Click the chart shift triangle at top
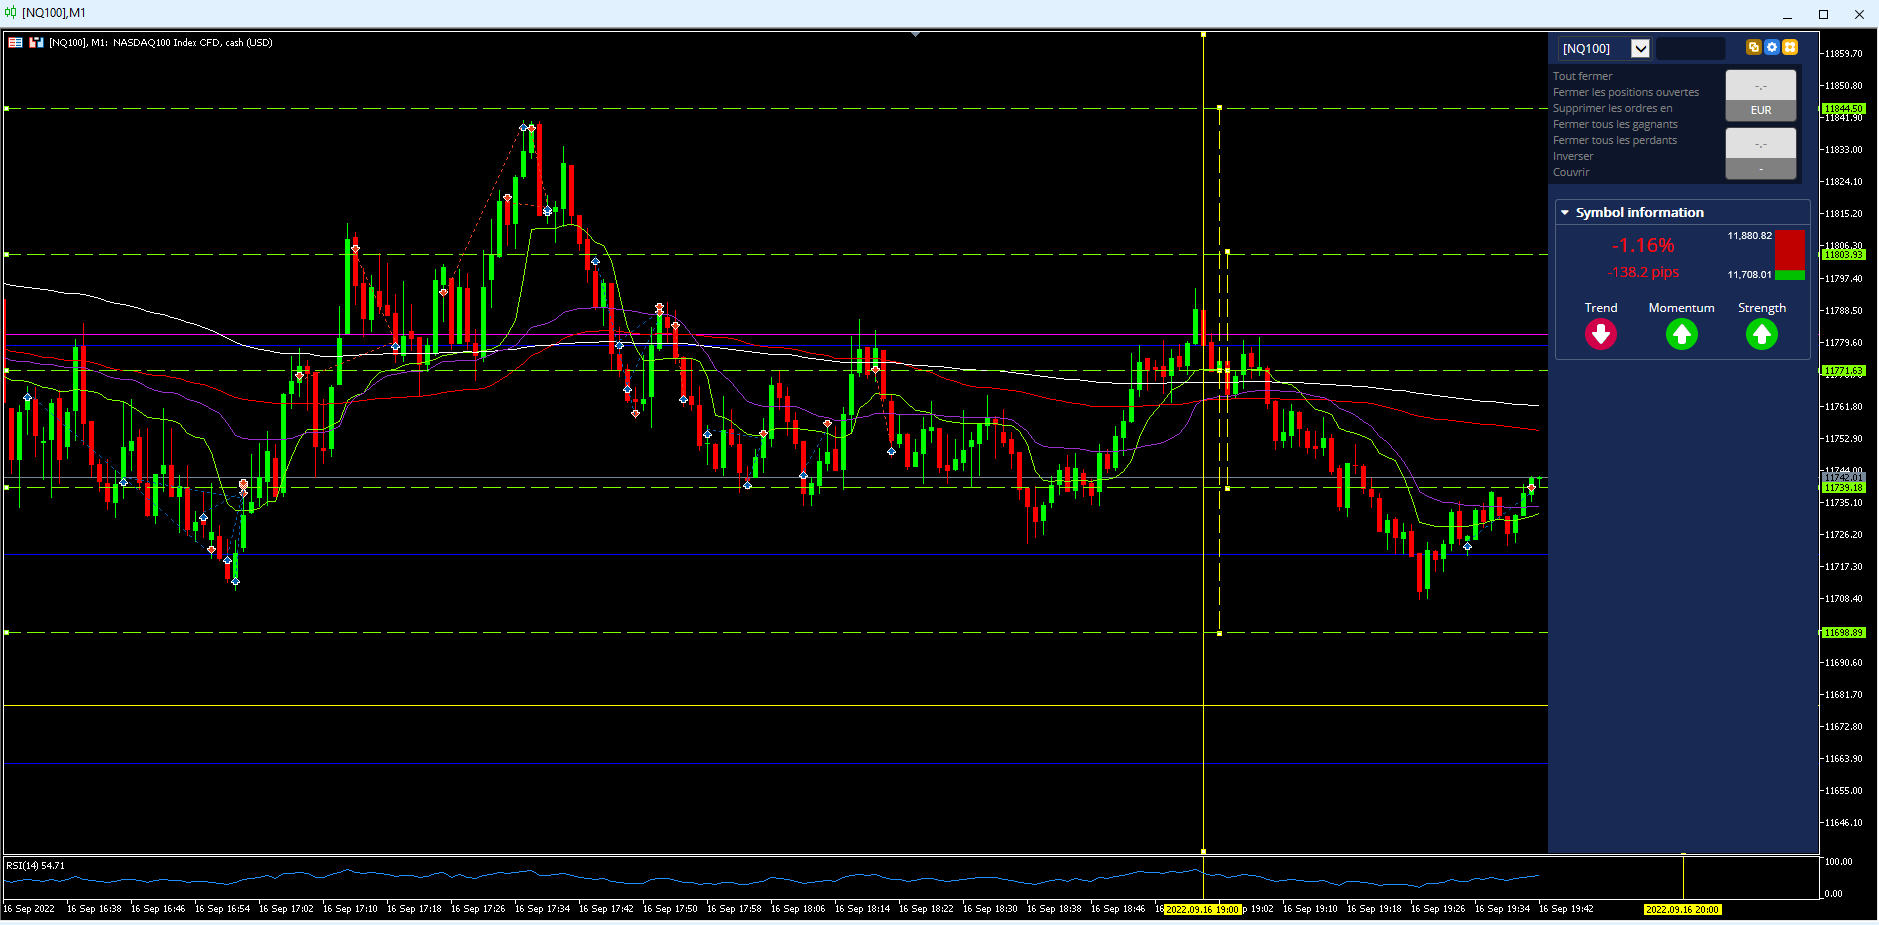 915,34
